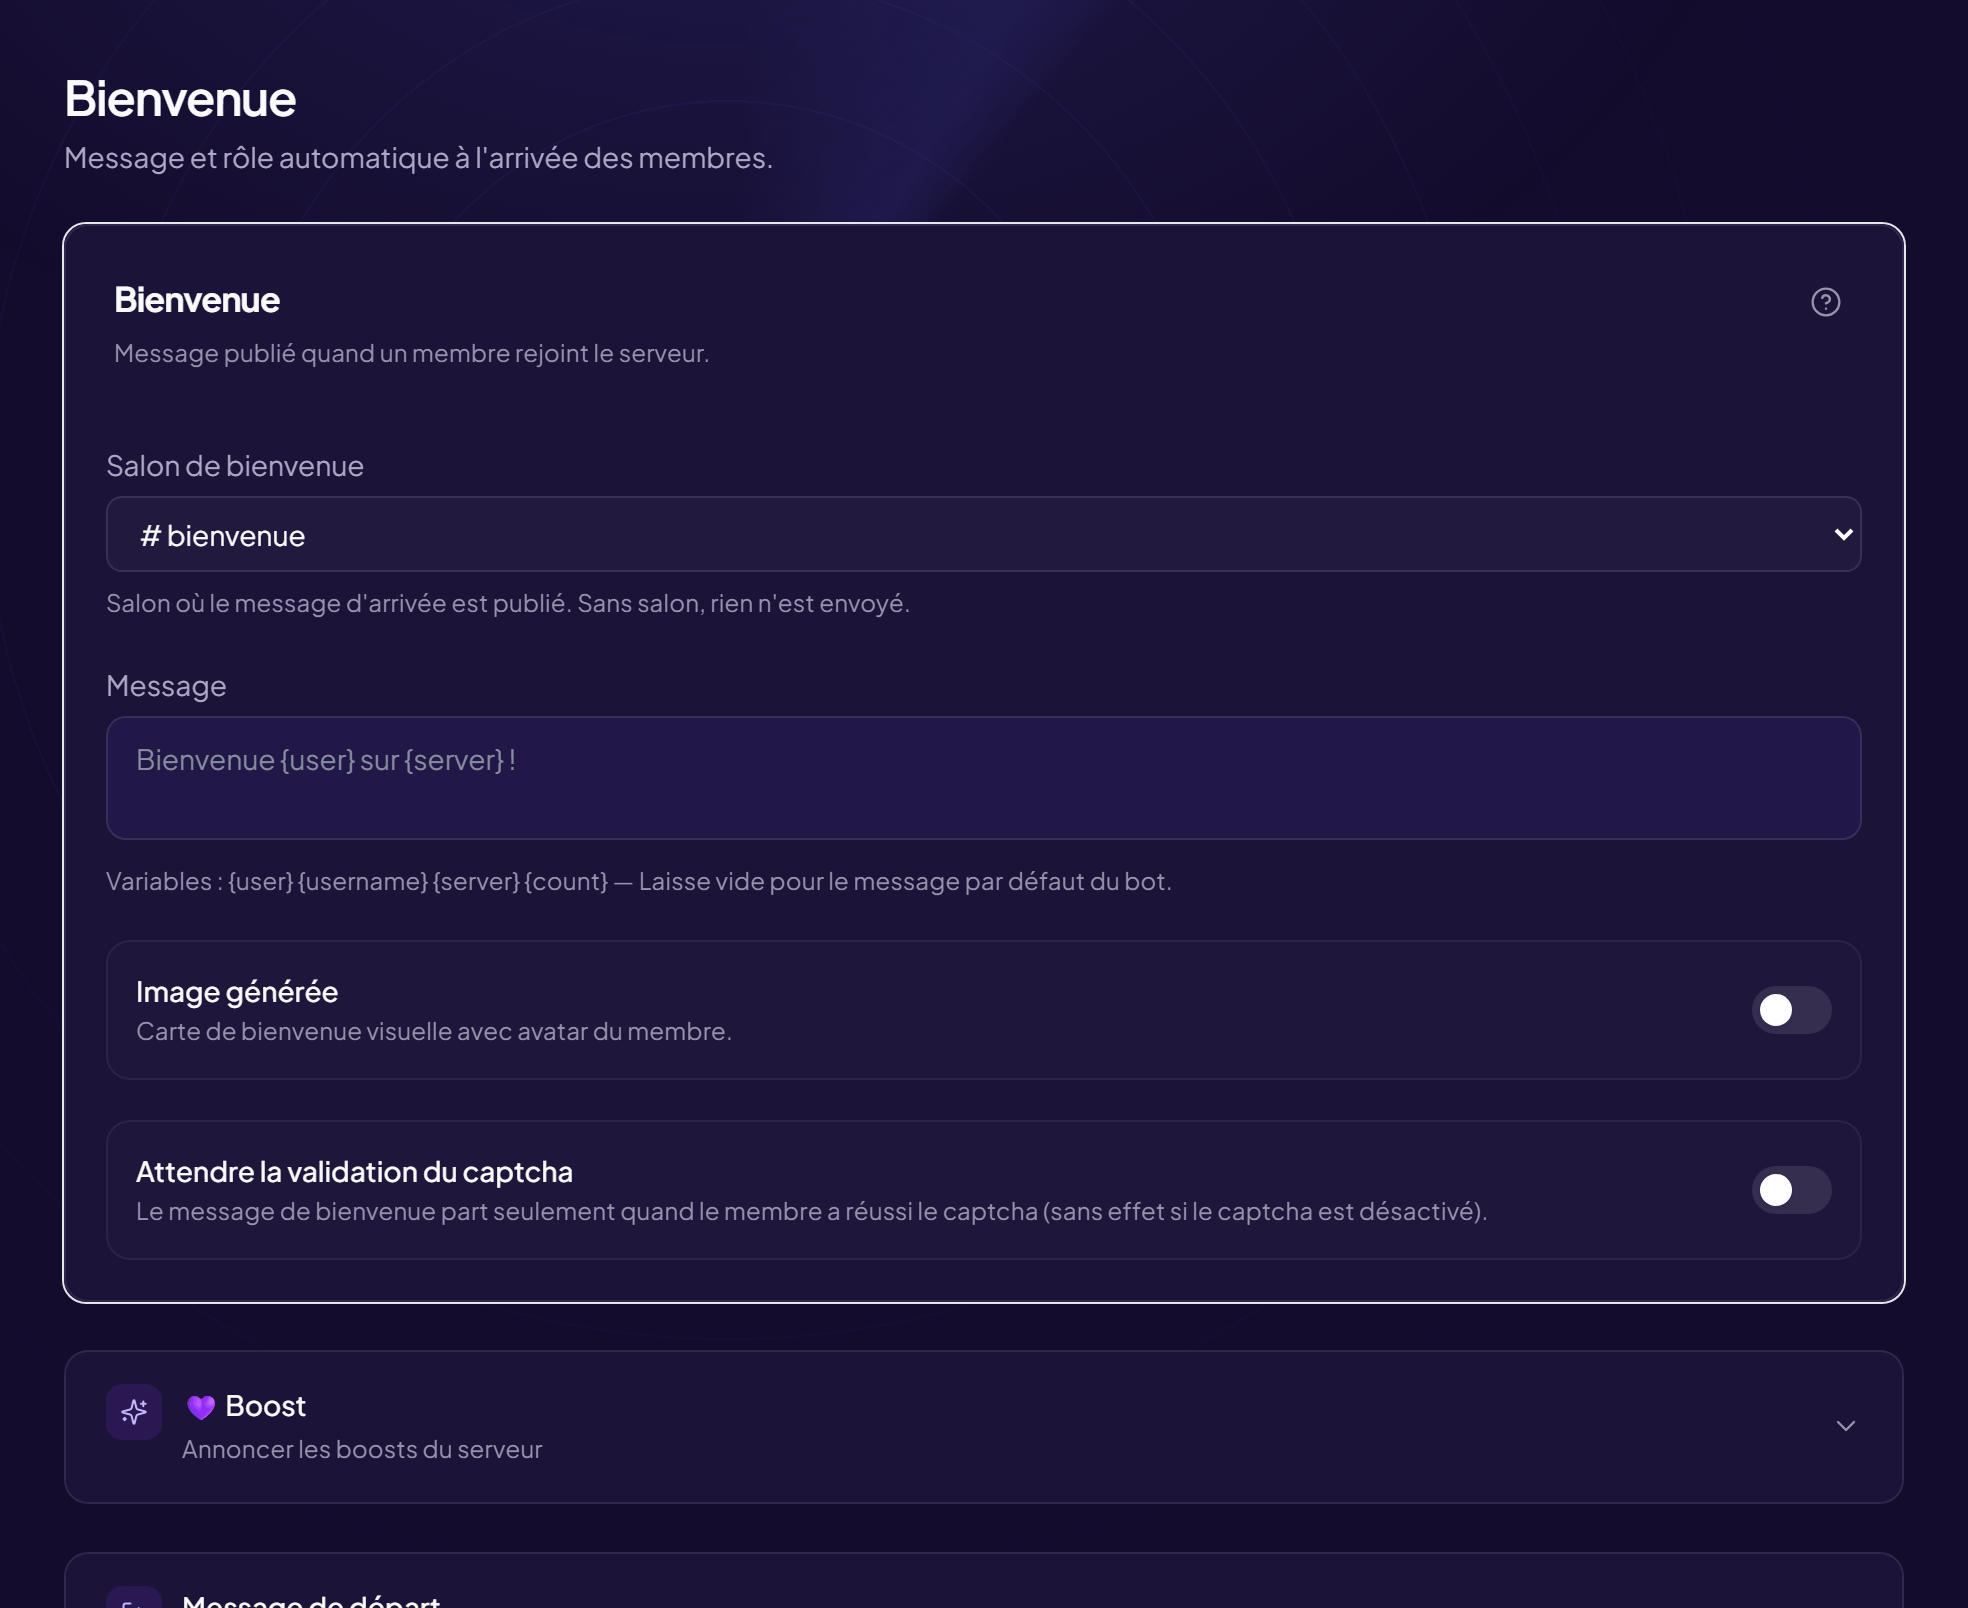The width and height of the screenshot is (1968, 1608).
Task: Click Annoncer les boosts du serveur text
Action: pos(362,1449)
